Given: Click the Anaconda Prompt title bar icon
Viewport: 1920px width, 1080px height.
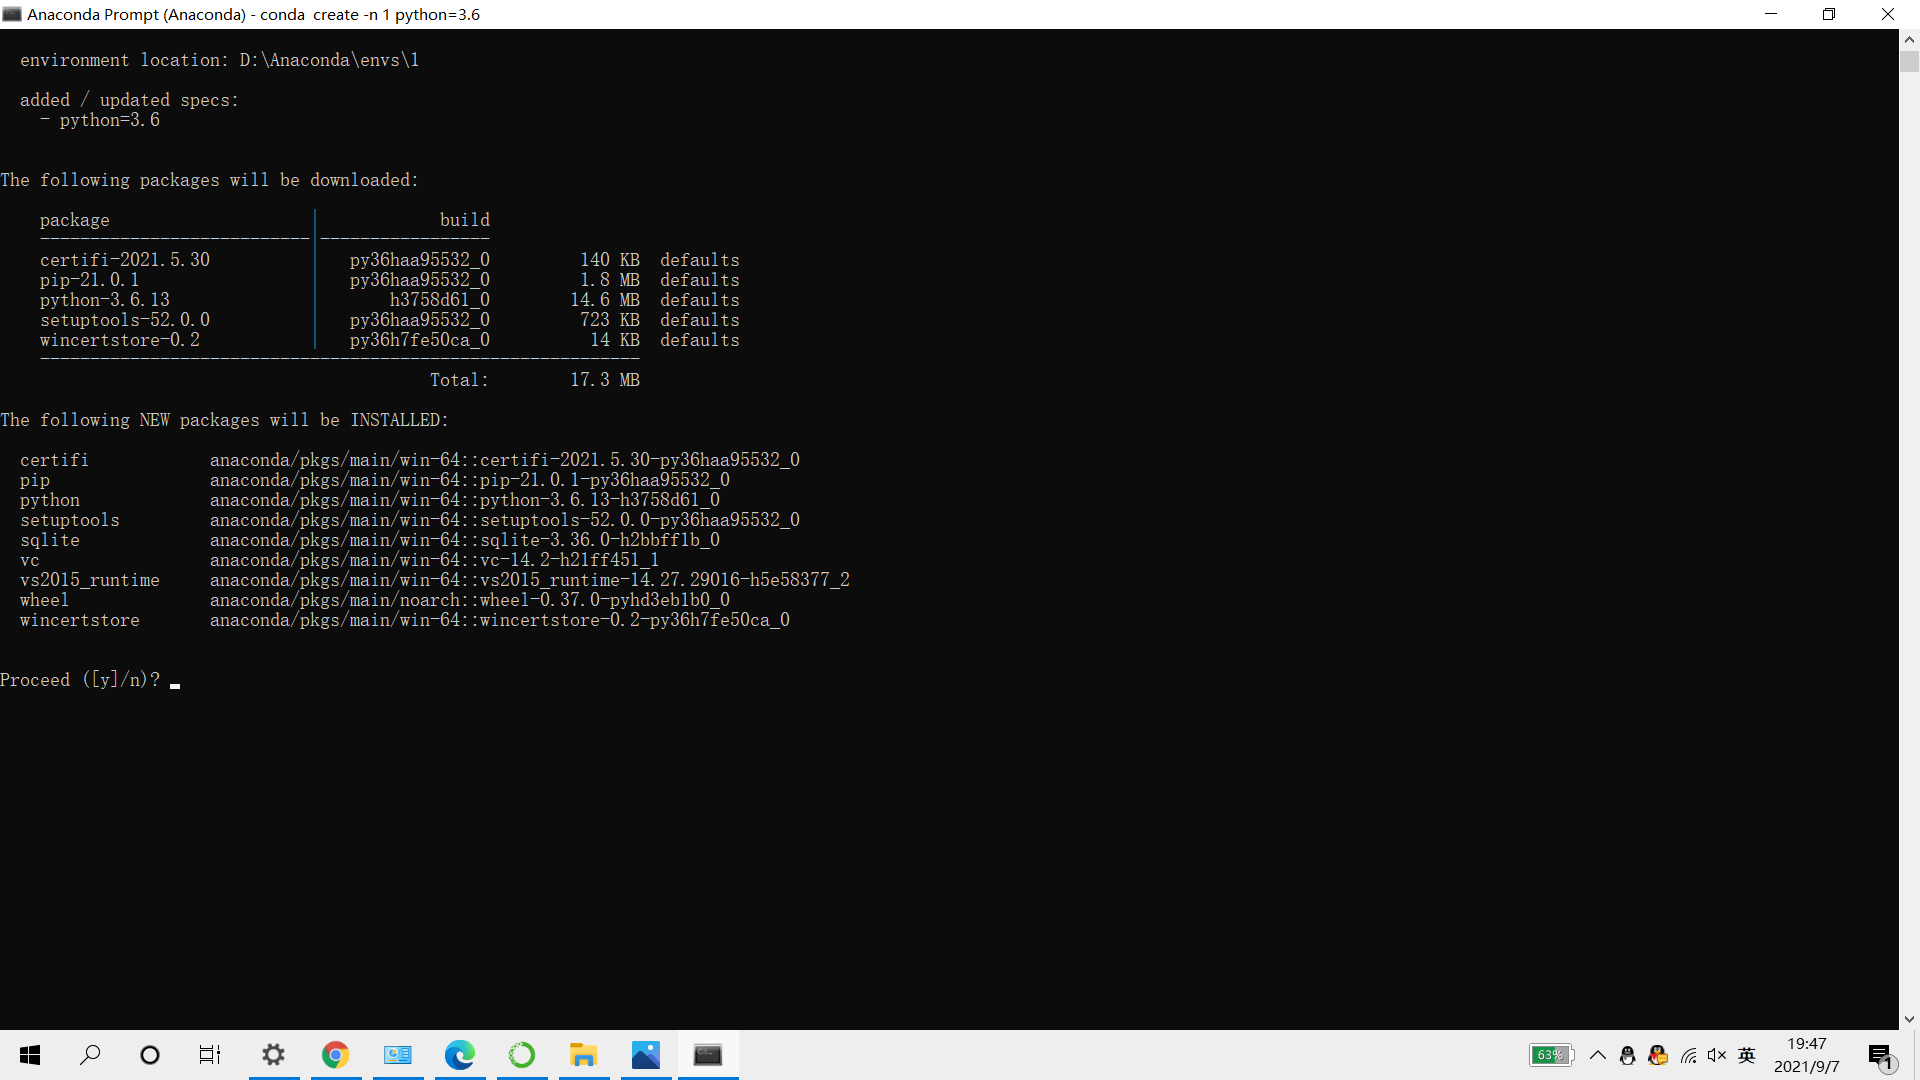Looking at the screenshot, I should point(12,14).
